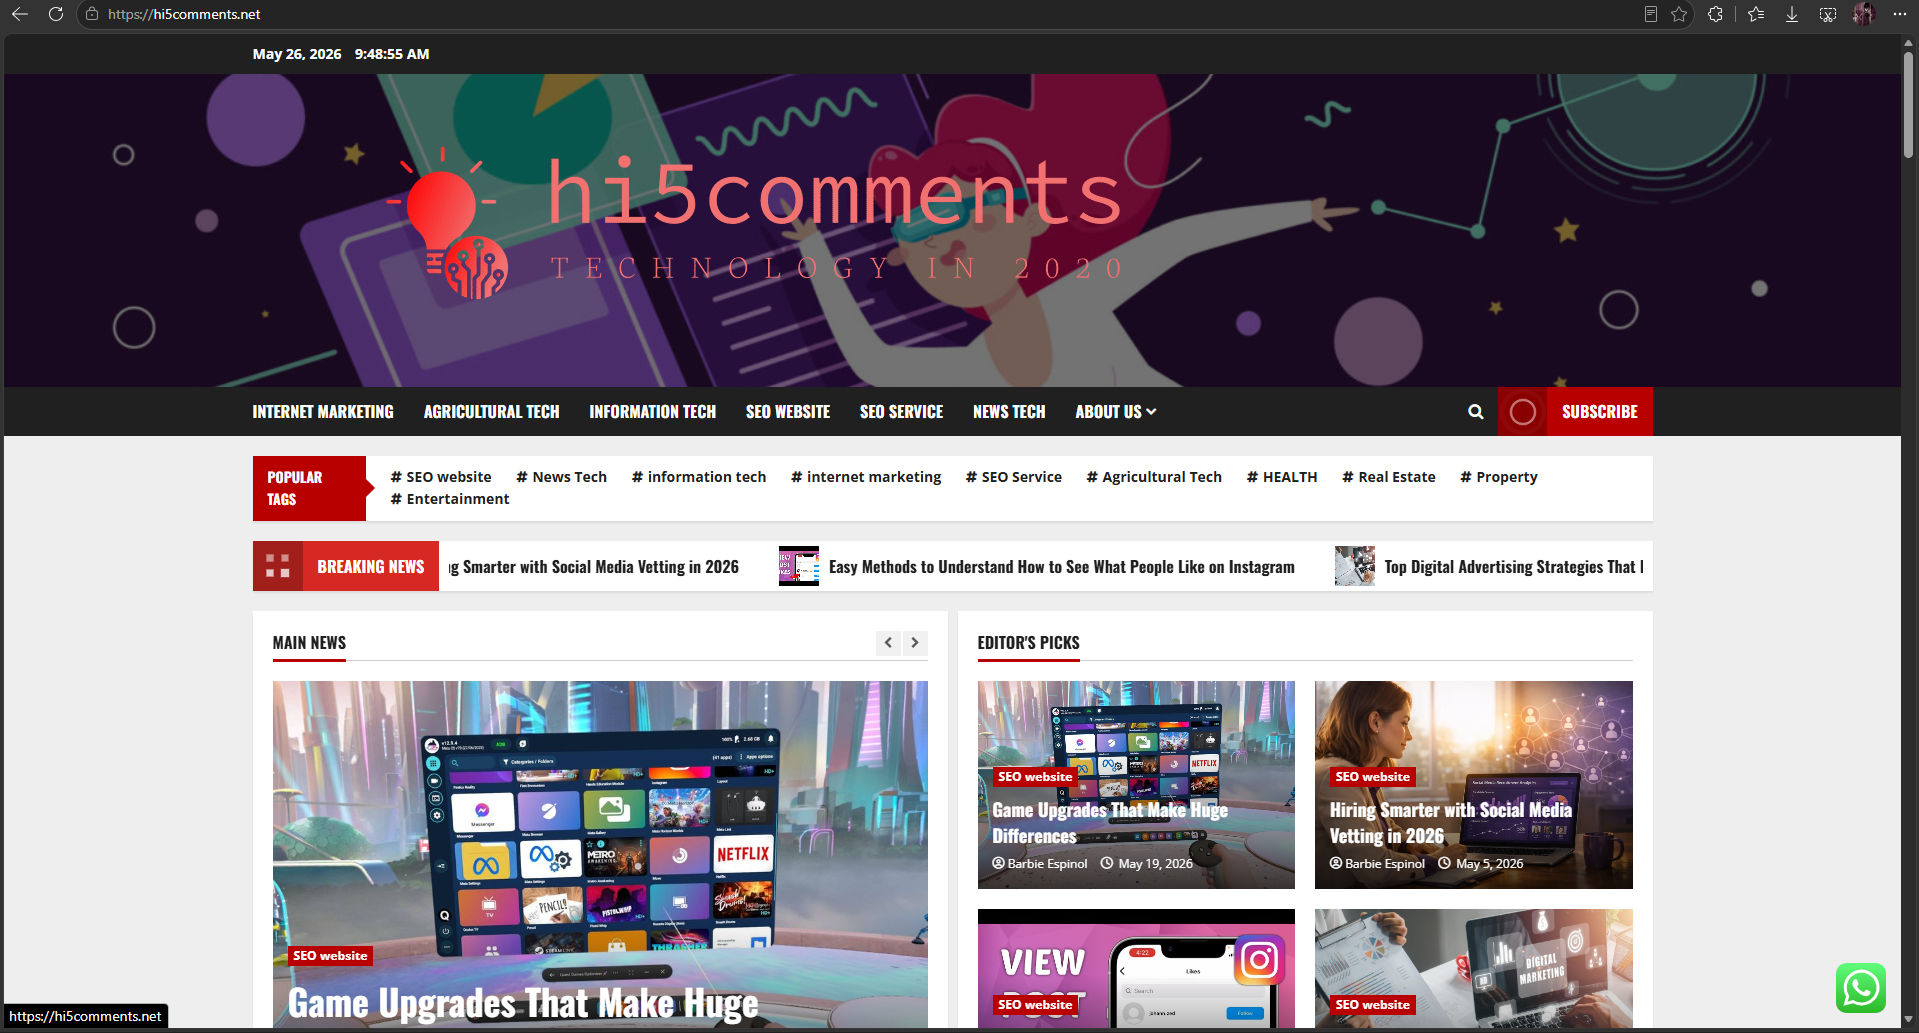
Task: Select the # Real Estate tag
Action: tap(1389, 477)
